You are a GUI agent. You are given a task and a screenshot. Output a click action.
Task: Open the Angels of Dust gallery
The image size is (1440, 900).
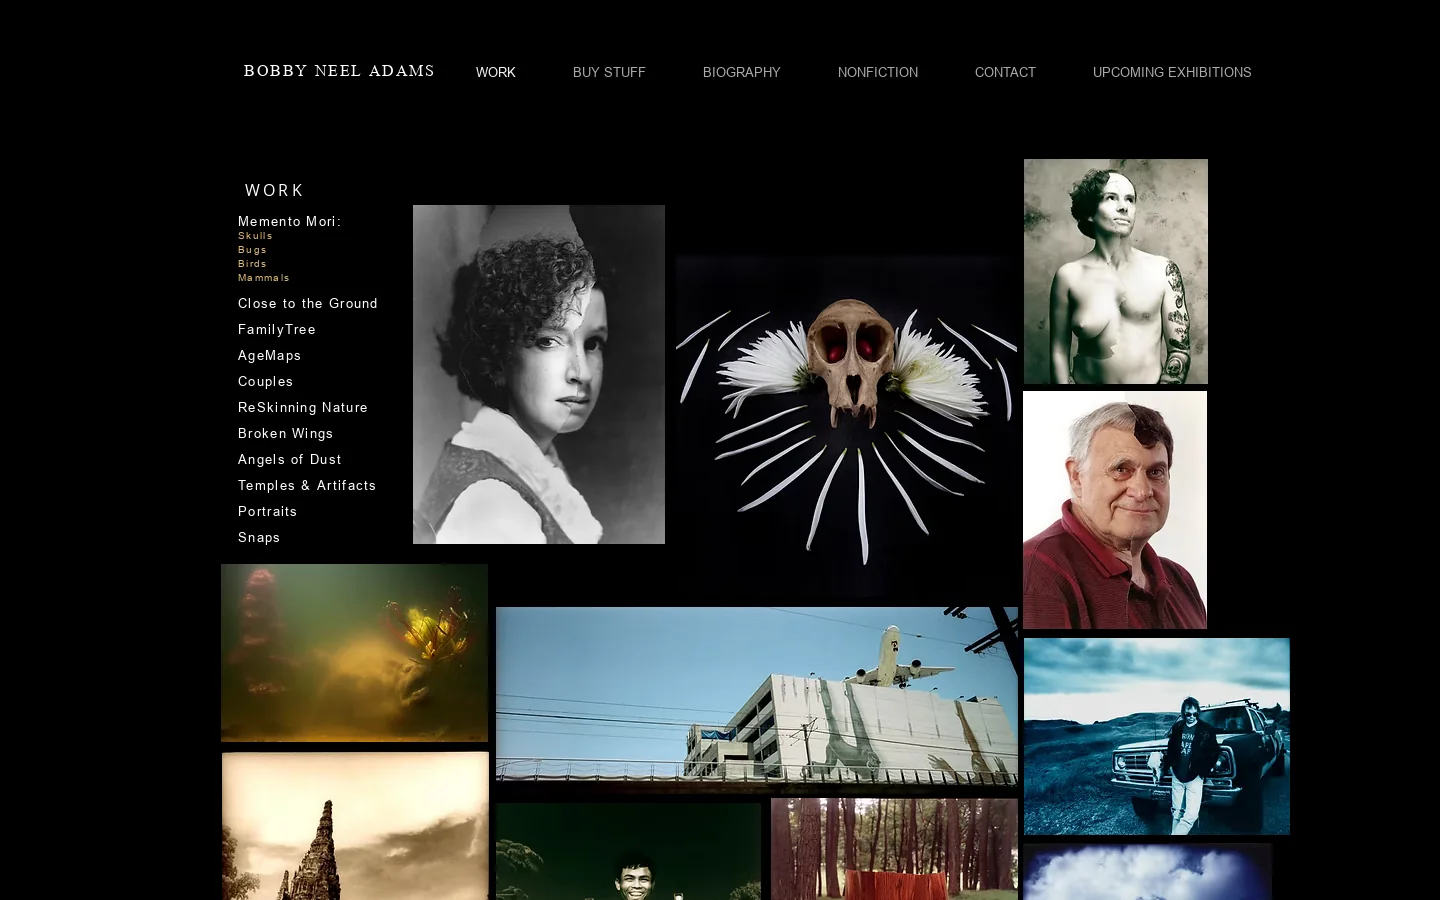(290, 459)
